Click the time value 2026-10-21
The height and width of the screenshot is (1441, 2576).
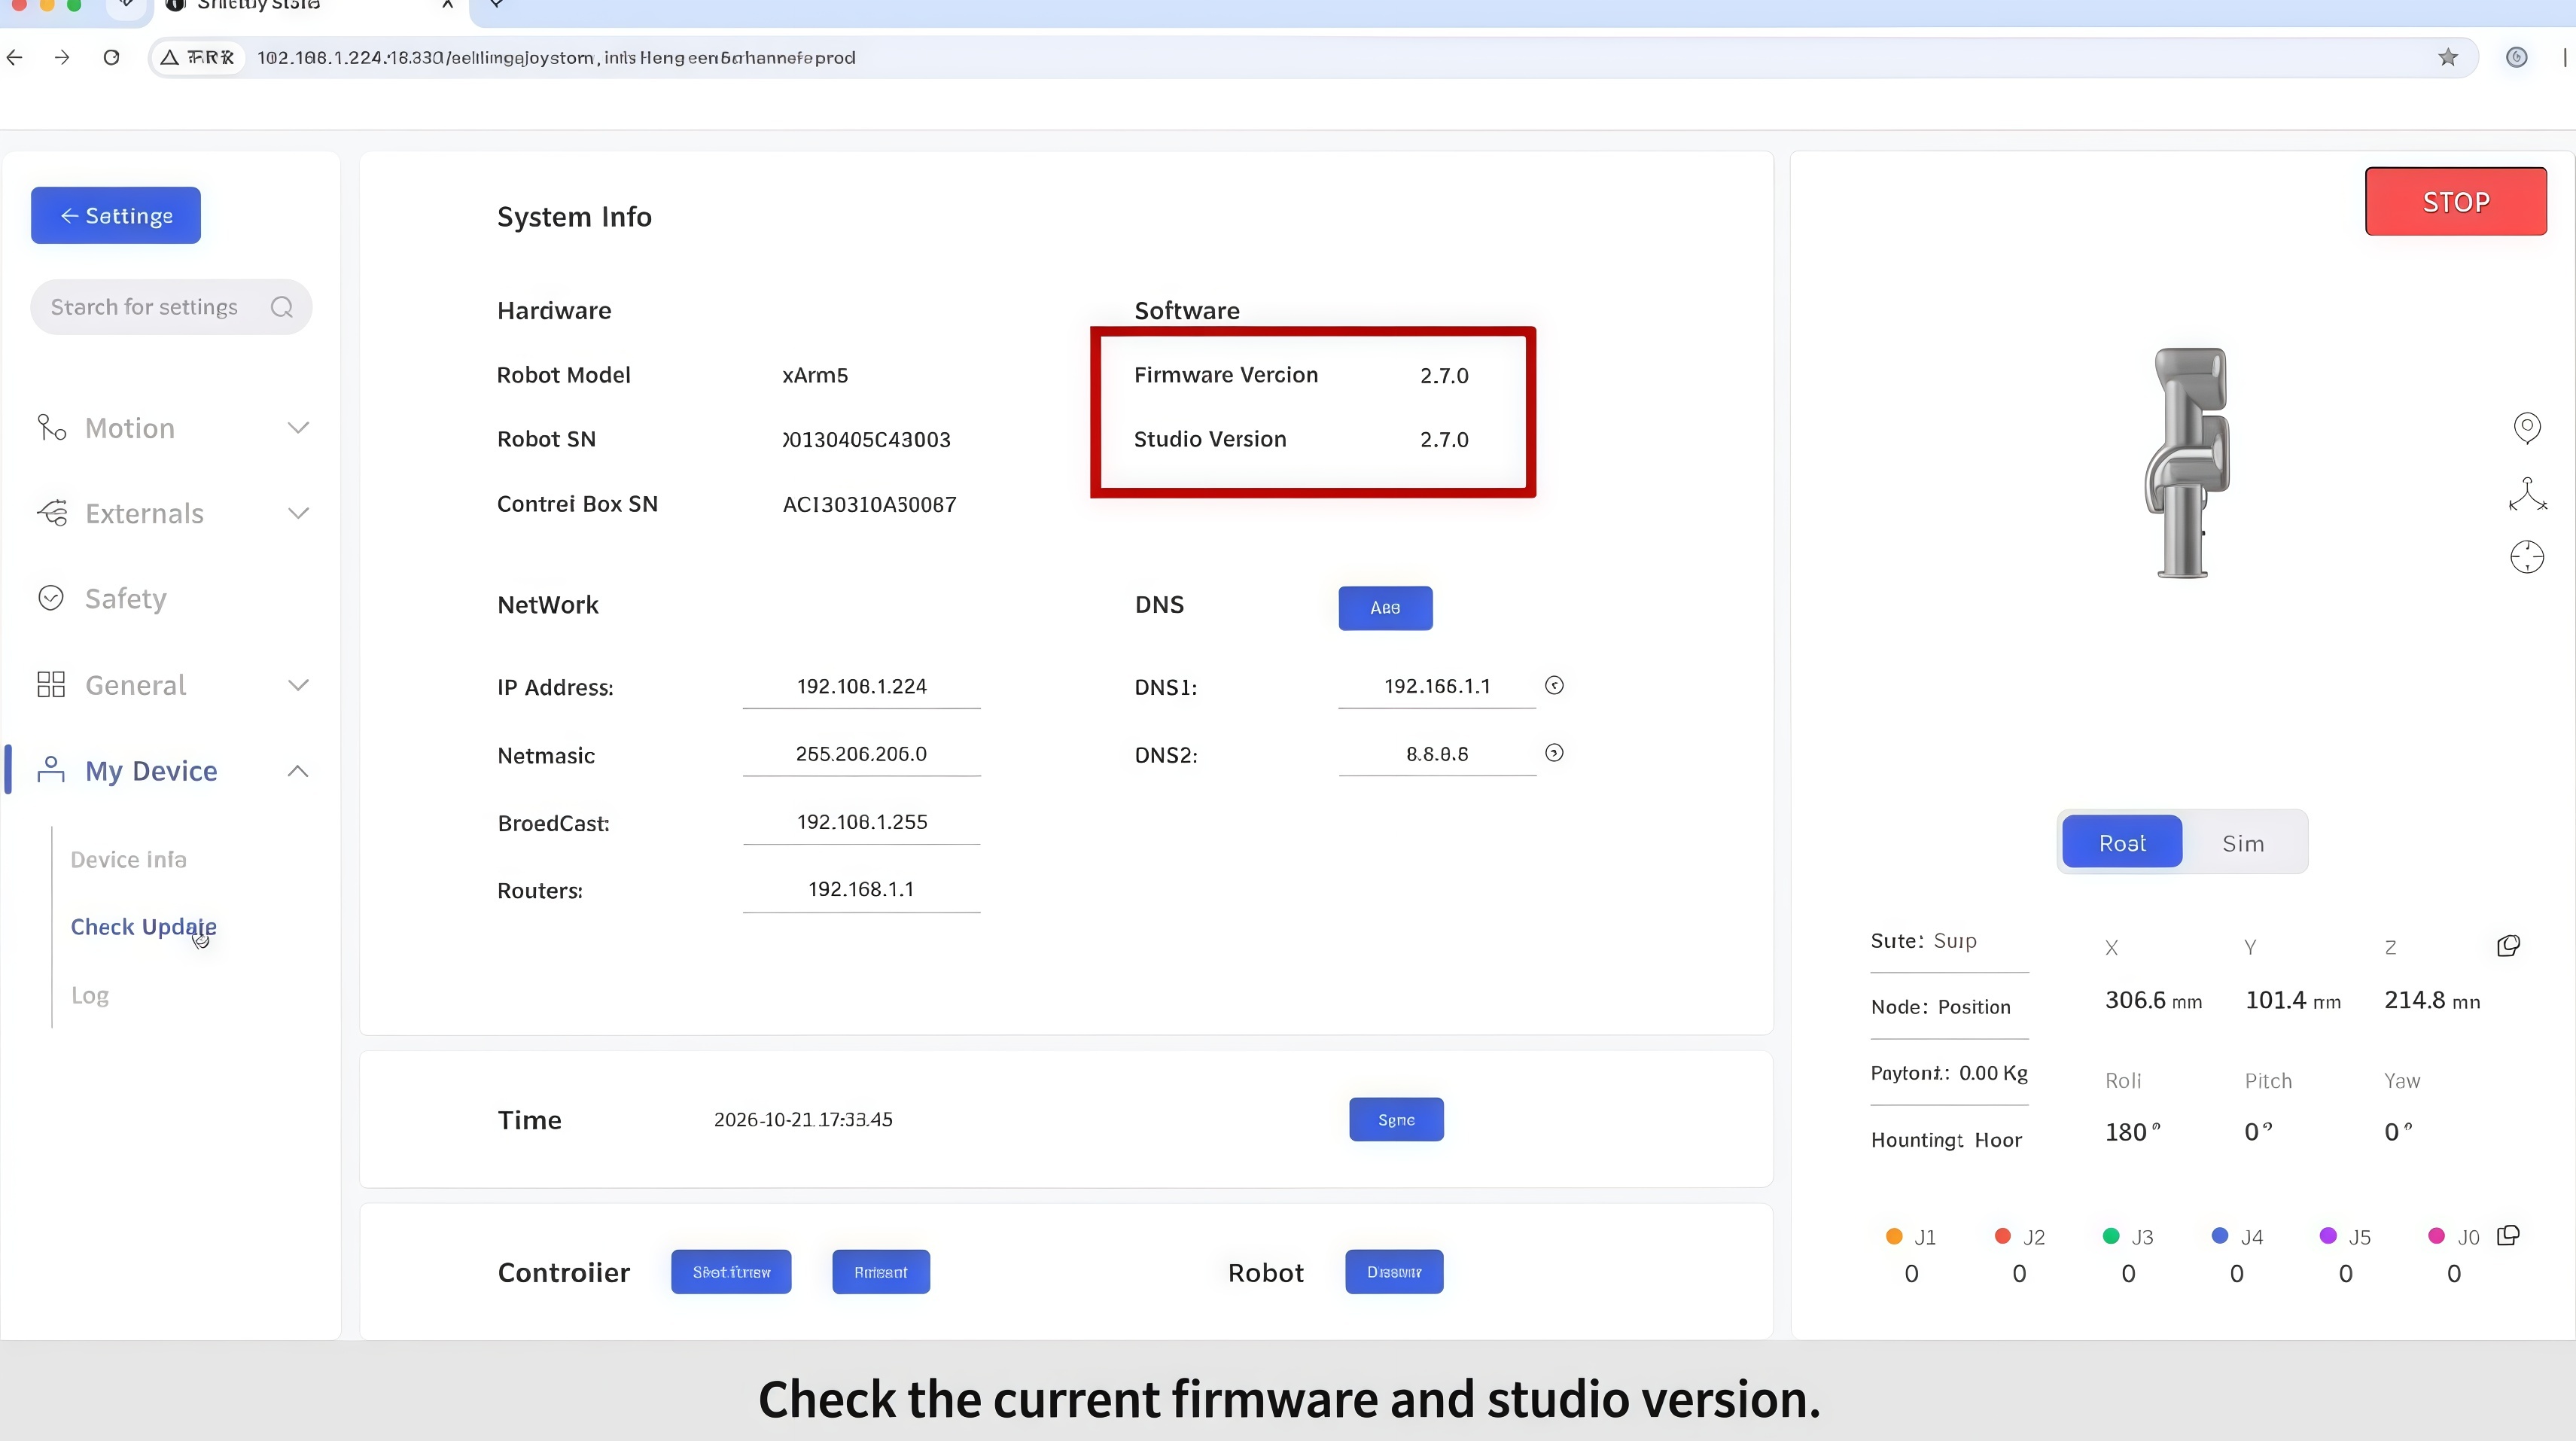(803, 1120)
